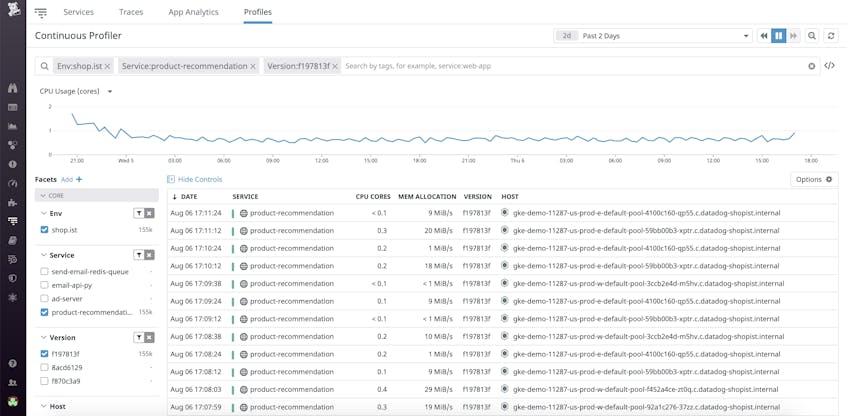
Task: Remove the Env:shop.ist filter tag
Action: tap(107, 66)
